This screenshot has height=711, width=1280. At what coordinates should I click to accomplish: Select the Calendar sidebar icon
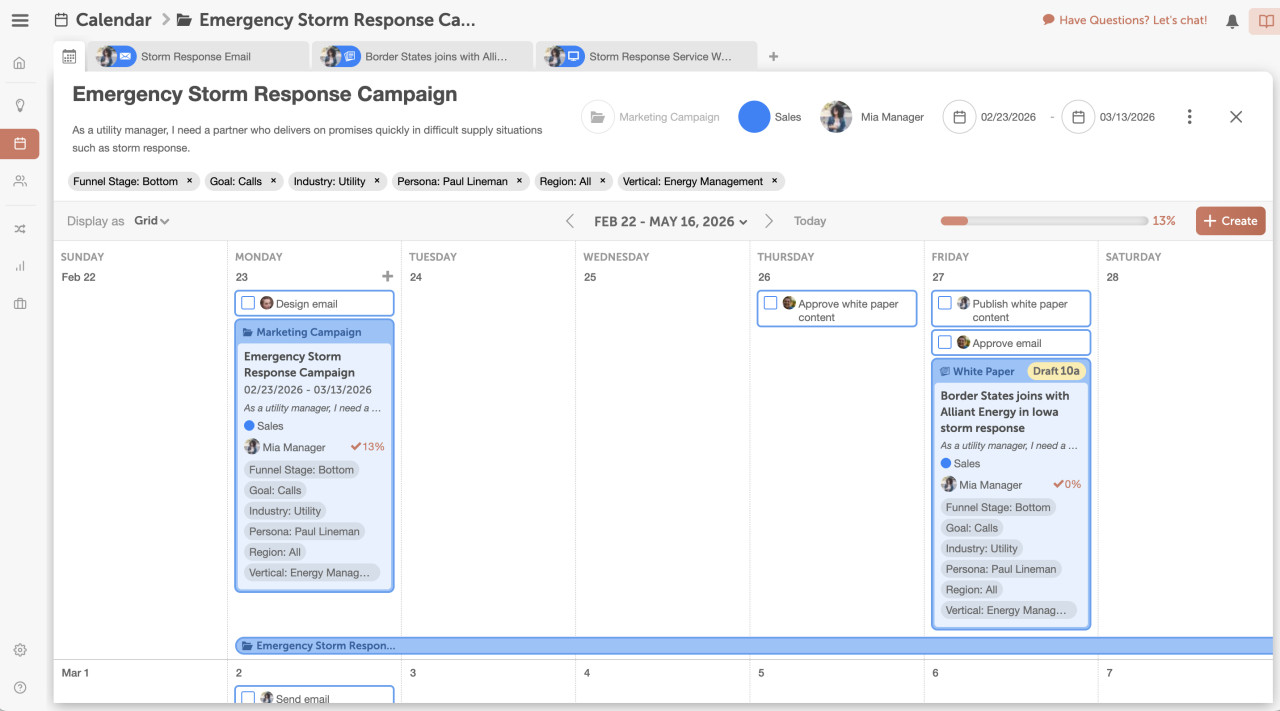click(x=20, y=144)
